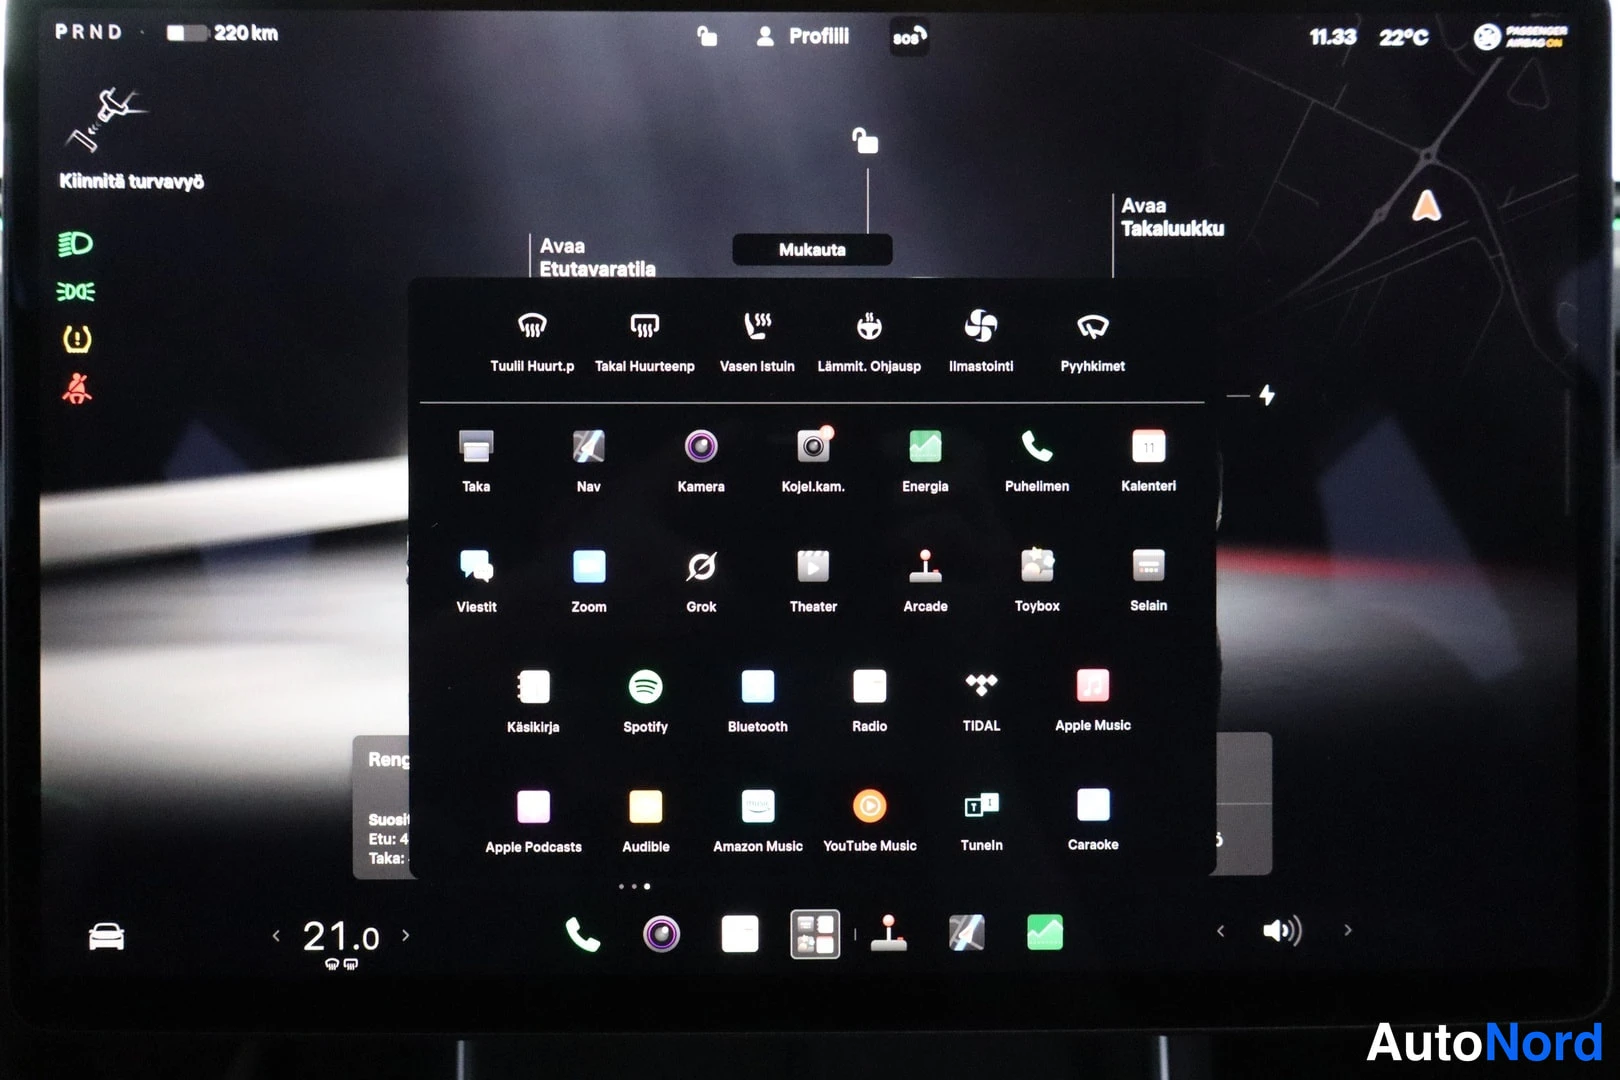Open the Toybox app
Viewport: 1620px width, 1080px height.
[x=1037, y=579]
